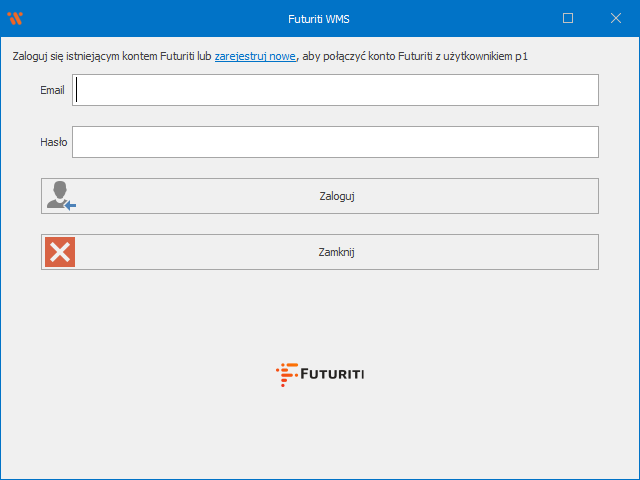Screen dimensions: 640x480
Task: Close the window using title bar X
Action: [x=616, y=18]
